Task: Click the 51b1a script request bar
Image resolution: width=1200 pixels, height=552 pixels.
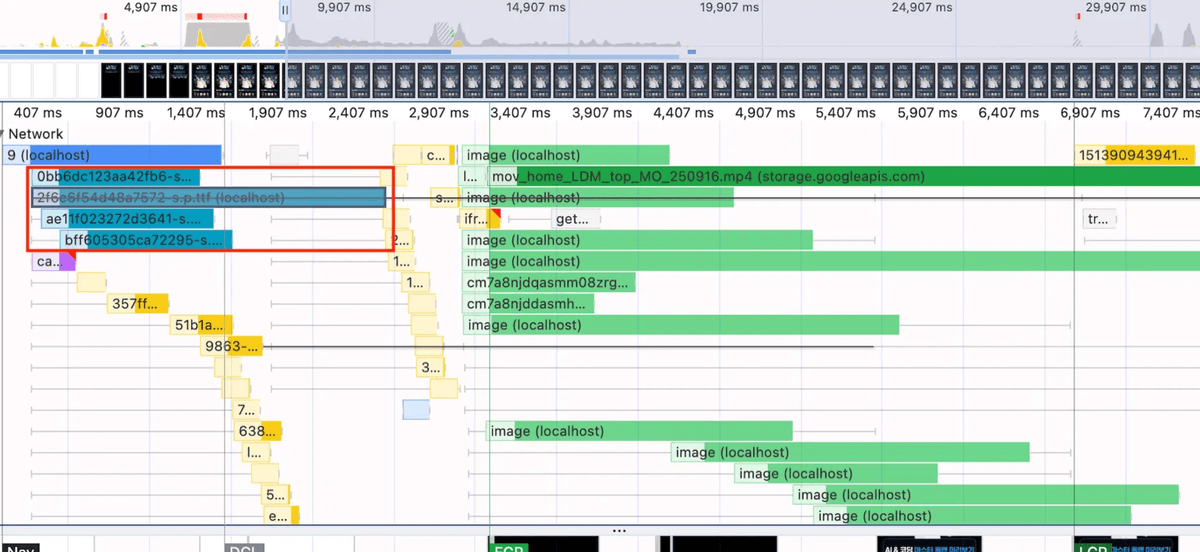Action: [x=201, y=324]
